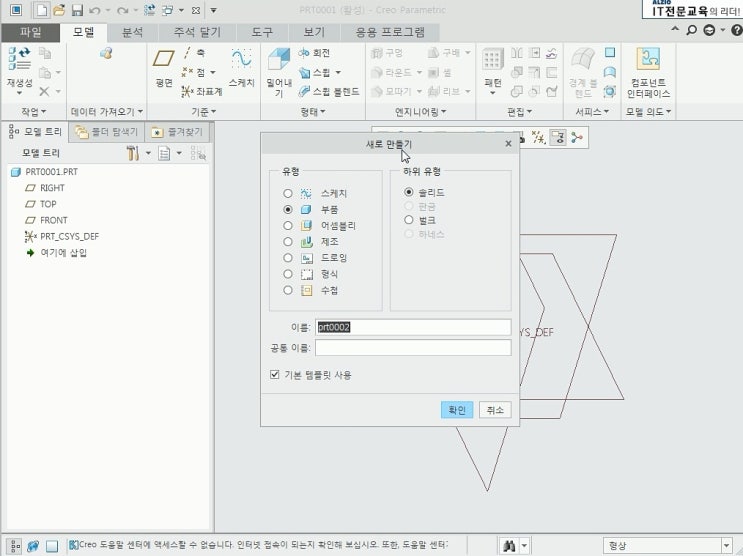Switch to the Applications (응용 프로그램) ribbon tab
743x556 pixels.
click(390, 32)
